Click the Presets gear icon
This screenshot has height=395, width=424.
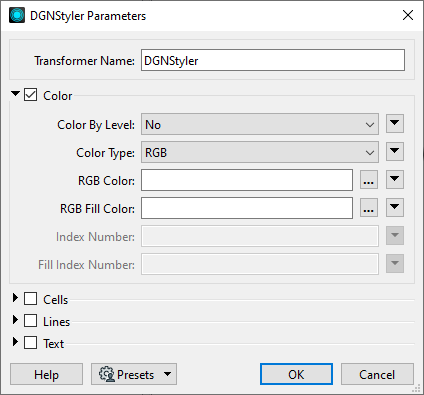tap(107, 374)
